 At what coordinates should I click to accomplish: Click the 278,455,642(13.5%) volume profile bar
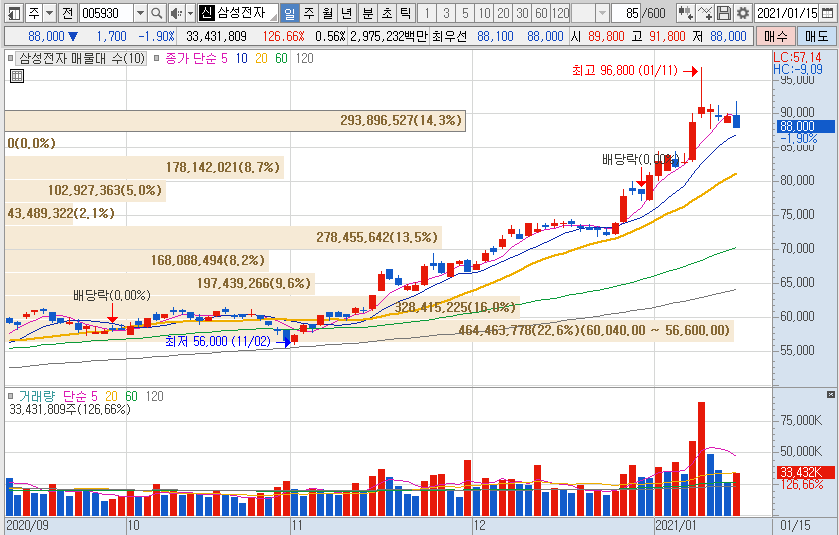[x=223, y=238]
